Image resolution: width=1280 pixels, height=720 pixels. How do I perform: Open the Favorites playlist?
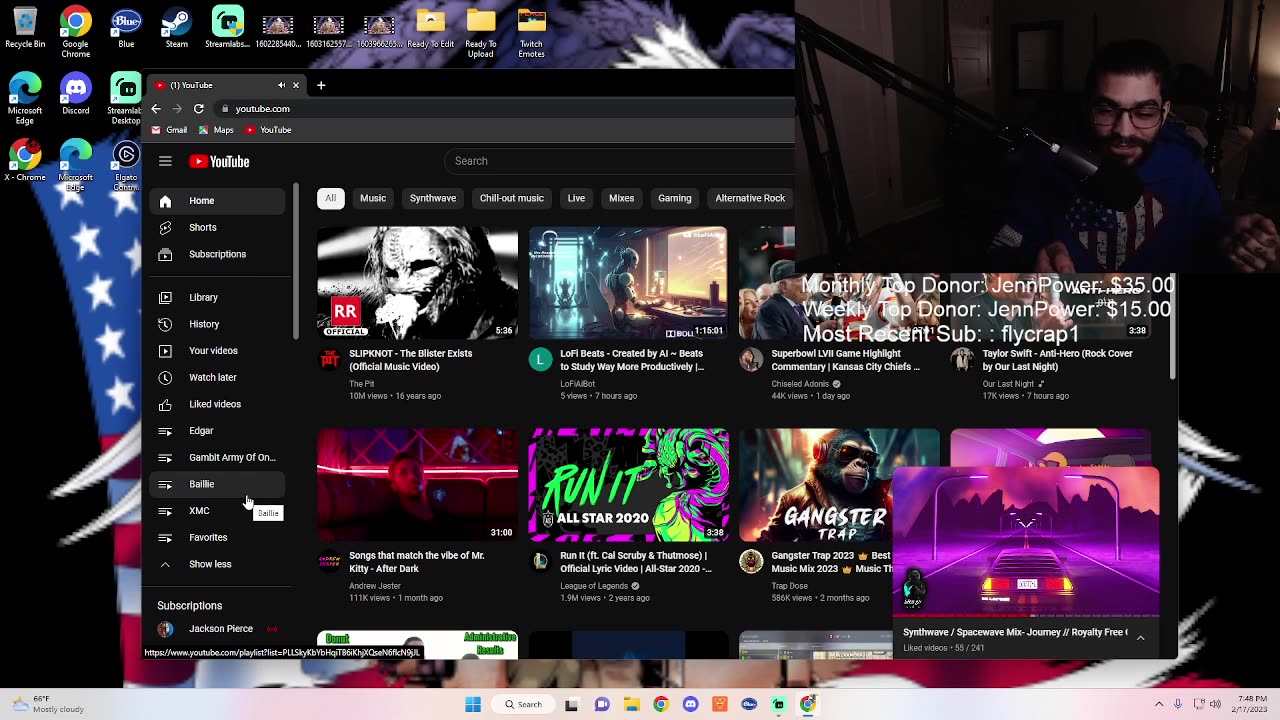(x=217, y=537)
